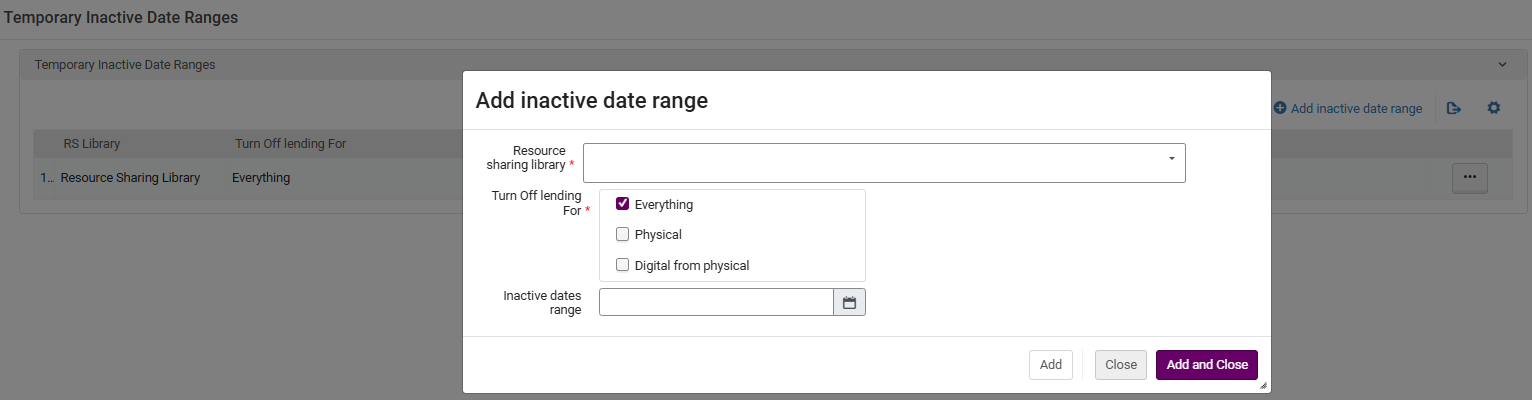Viewport: 1532px width, 400px height.
Task: Open the calendar picker for Inactive dates range
Action: pyautogui.click(x=849, y=302)
